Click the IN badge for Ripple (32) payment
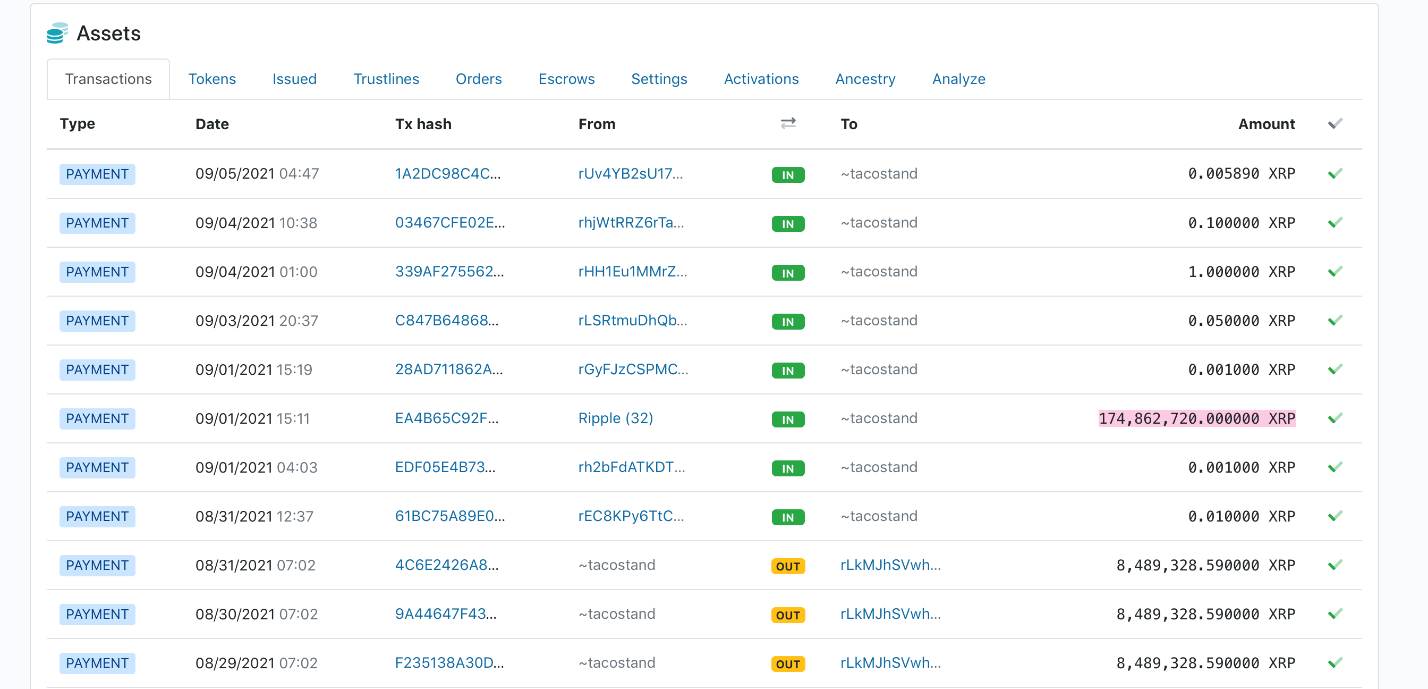The width and height of the screenshot is (1428, 689). (788, 419)
